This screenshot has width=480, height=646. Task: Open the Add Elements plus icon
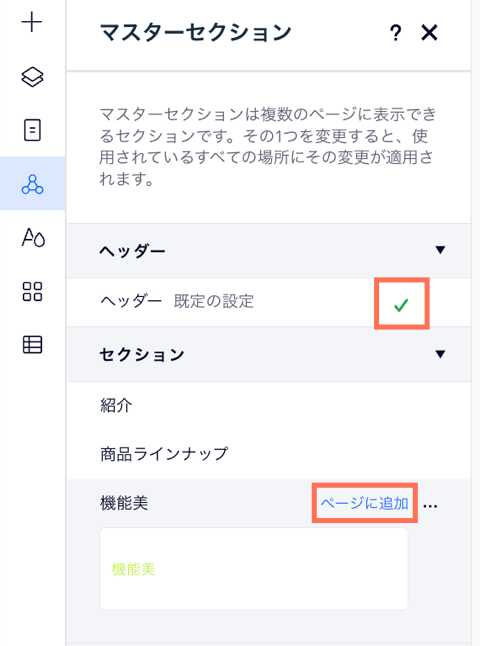tap(32, 22)
